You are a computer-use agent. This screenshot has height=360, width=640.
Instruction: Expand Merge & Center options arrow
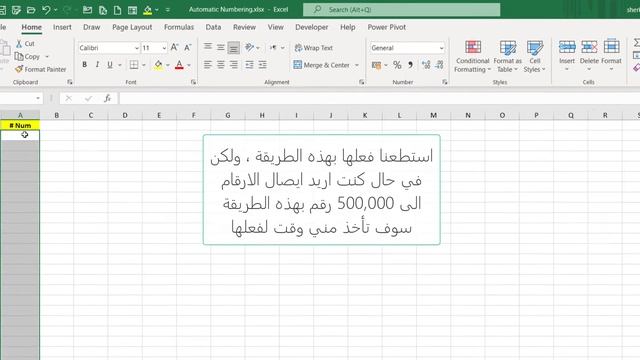[357, 65]
